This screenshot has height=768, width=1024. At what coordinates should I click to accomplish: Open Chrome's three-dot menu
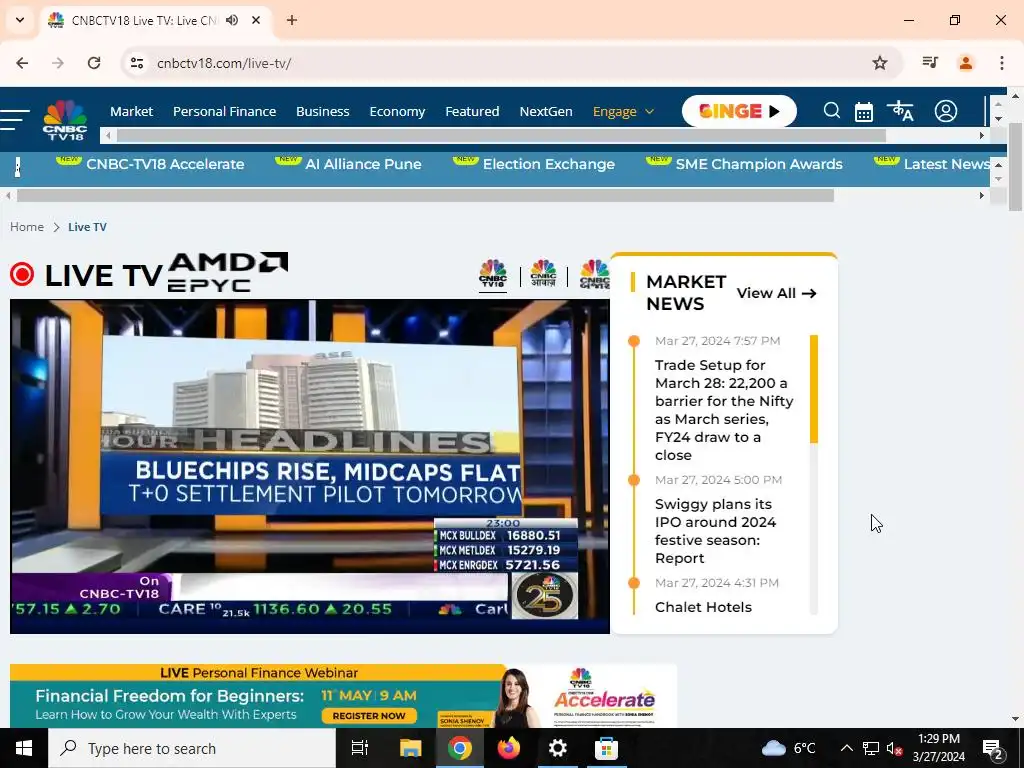[x=1001, y=63]
